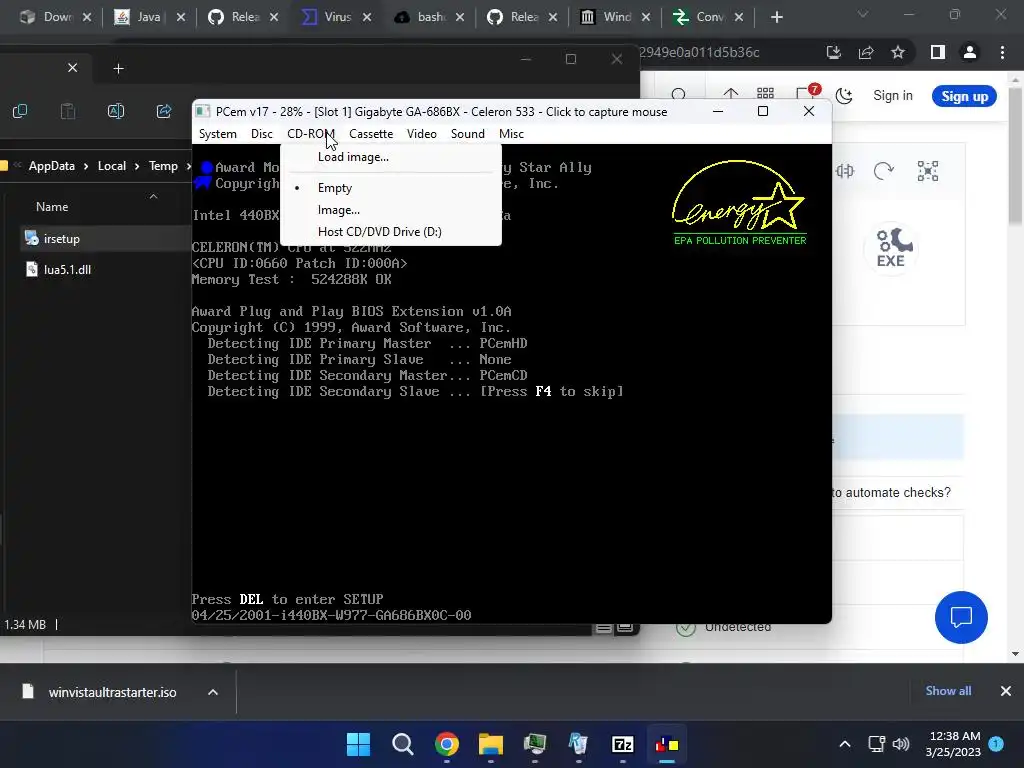This screenshot has width=1024, height=768.
Task: Switch to the Wind browser tab
Action: click(x=616, y=17)
